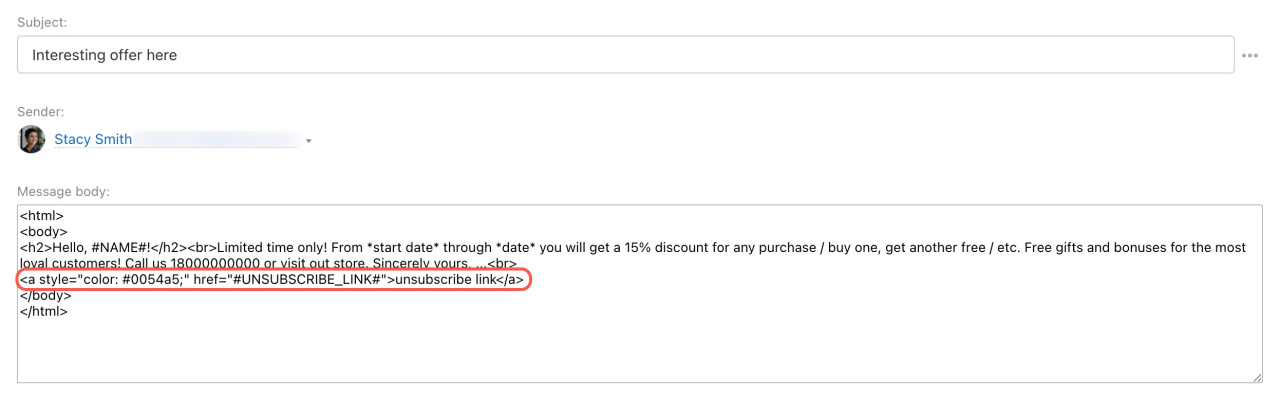Click the "Message body:" label

click(63, 190)
